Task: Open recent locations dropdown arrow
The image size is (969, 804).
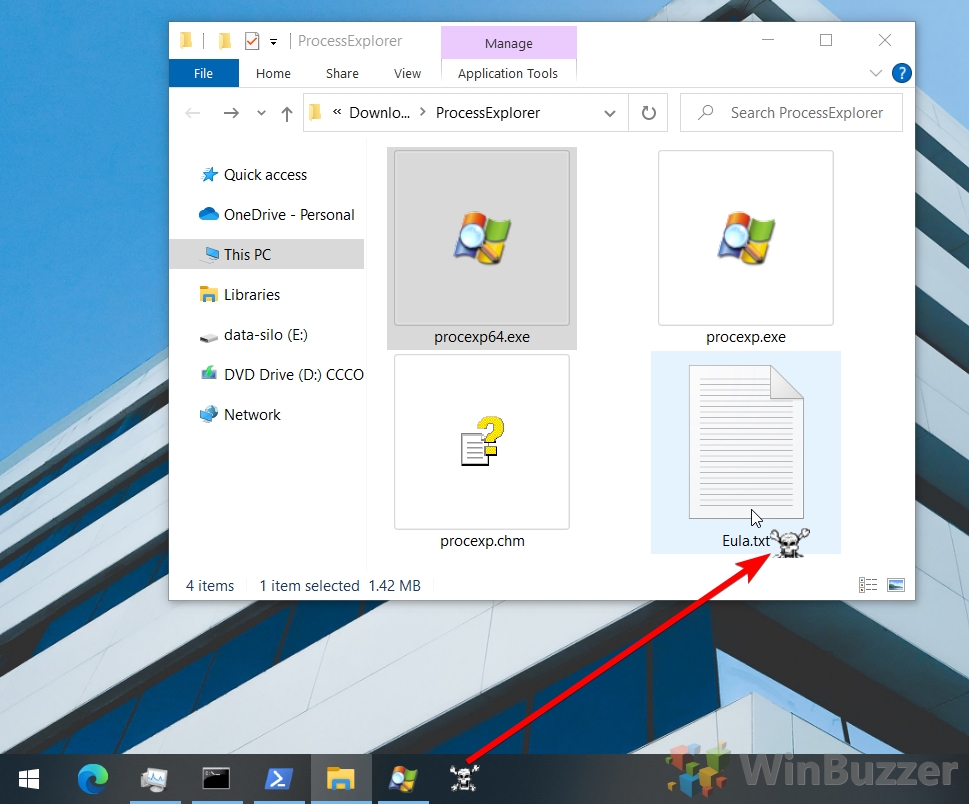Action: (261, 113)
